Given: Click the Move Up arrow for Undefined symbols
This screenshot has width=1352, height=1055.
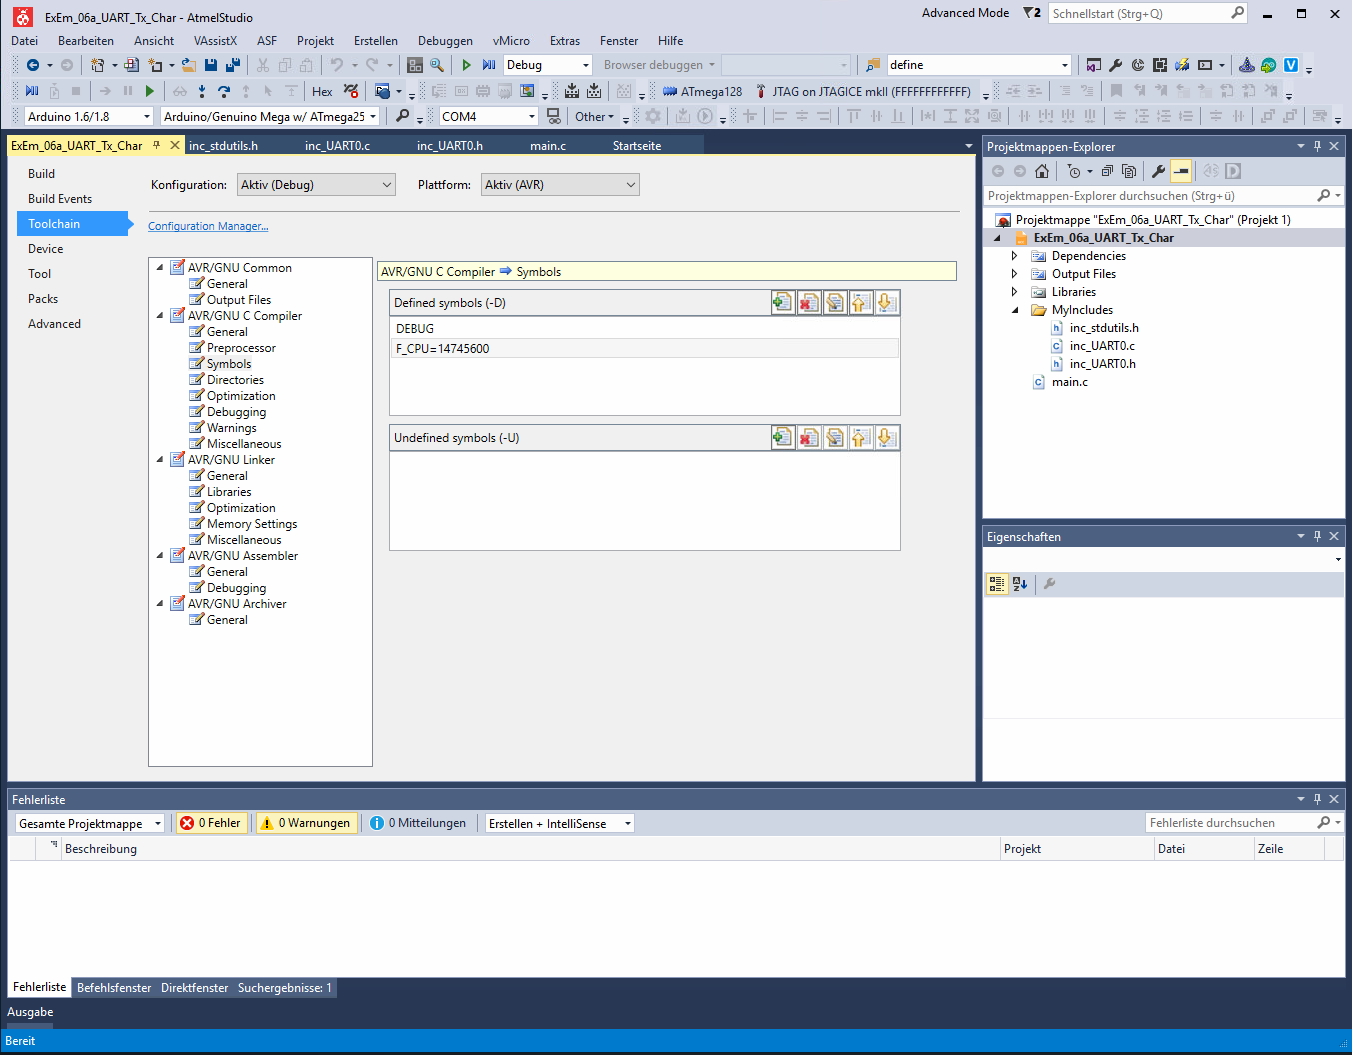Looking at the screenshot, I should [x=860, y=437].
